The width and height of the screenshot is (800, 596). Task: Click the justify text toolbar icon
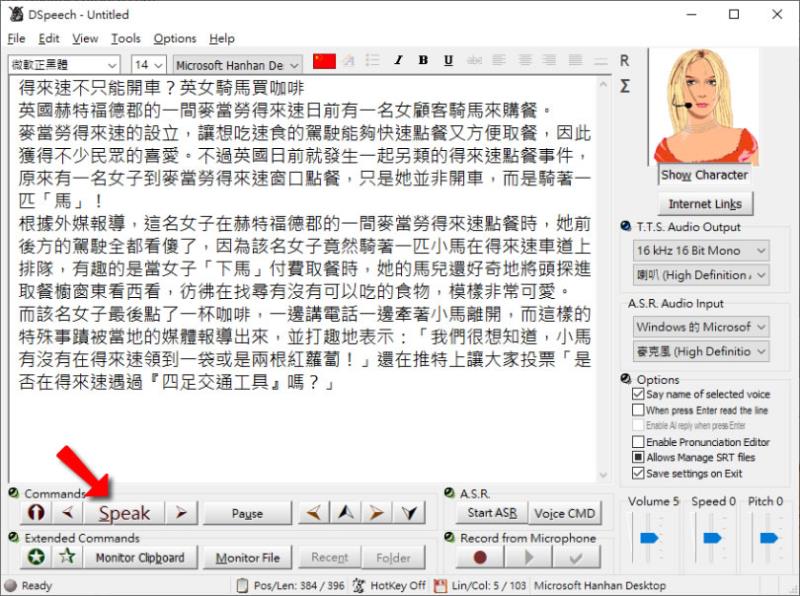(575, 61)
